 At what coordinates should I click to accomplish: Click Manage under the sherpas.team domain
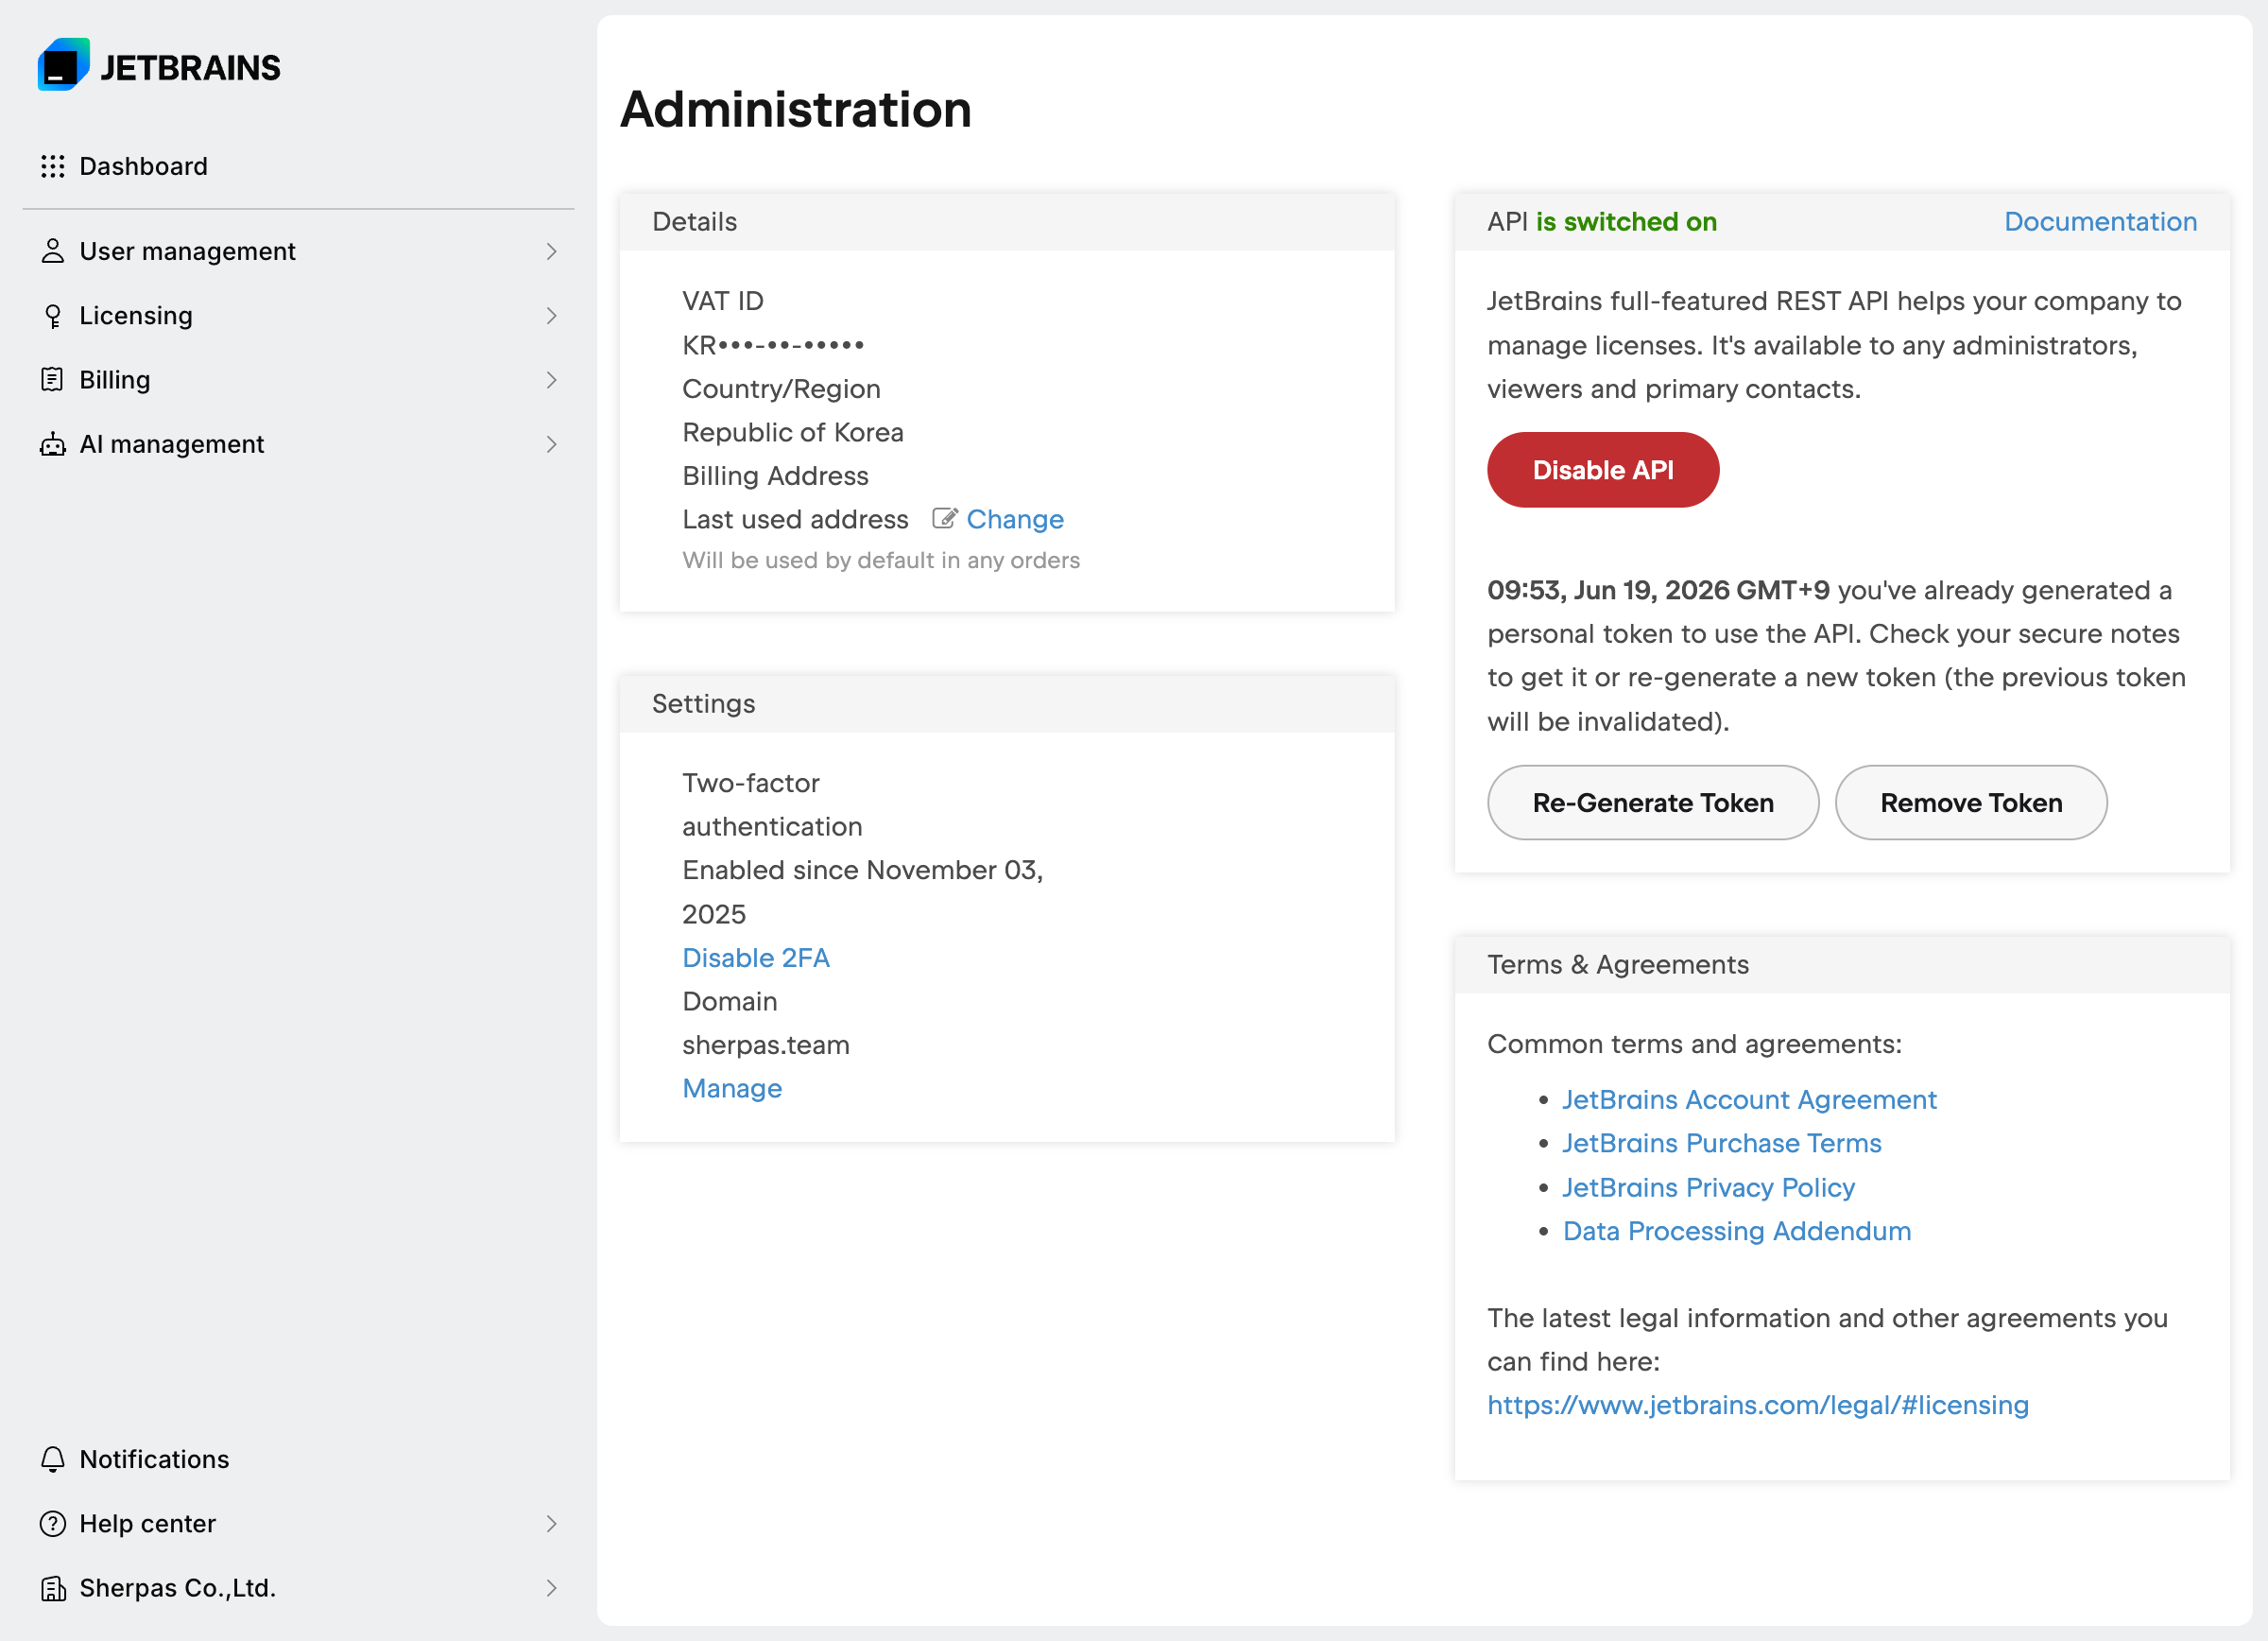732,1088
